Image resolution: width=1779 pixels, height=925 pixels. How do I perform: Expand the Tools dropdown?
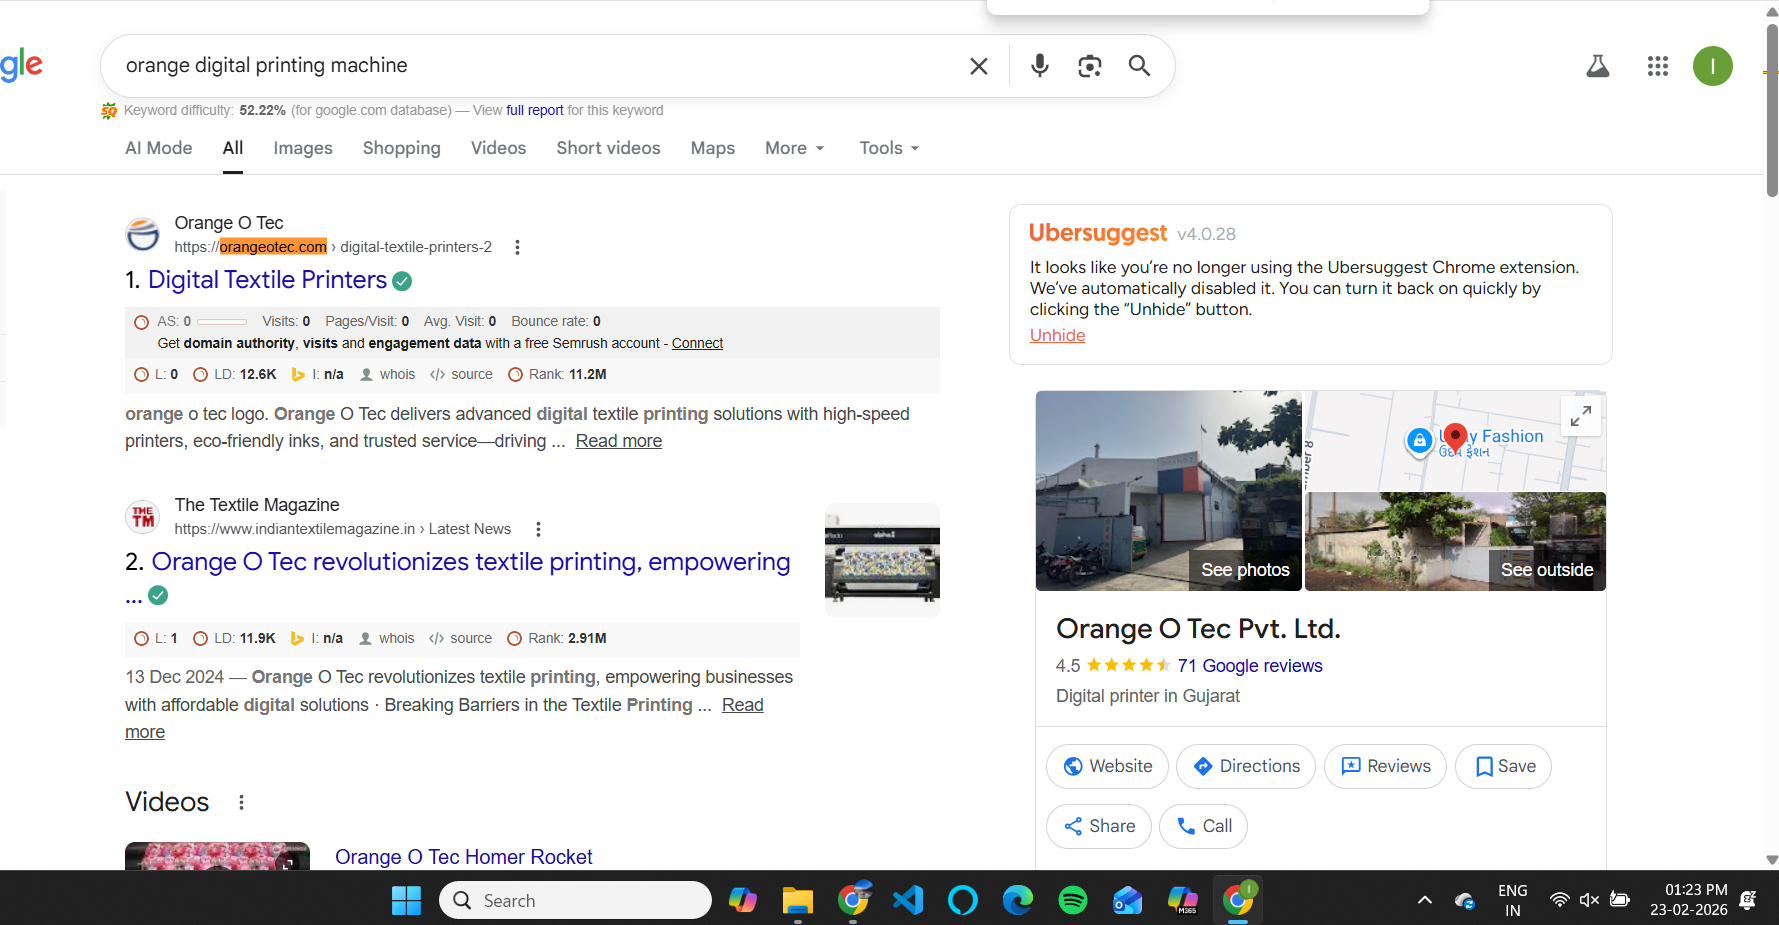(x=888, y=148)
